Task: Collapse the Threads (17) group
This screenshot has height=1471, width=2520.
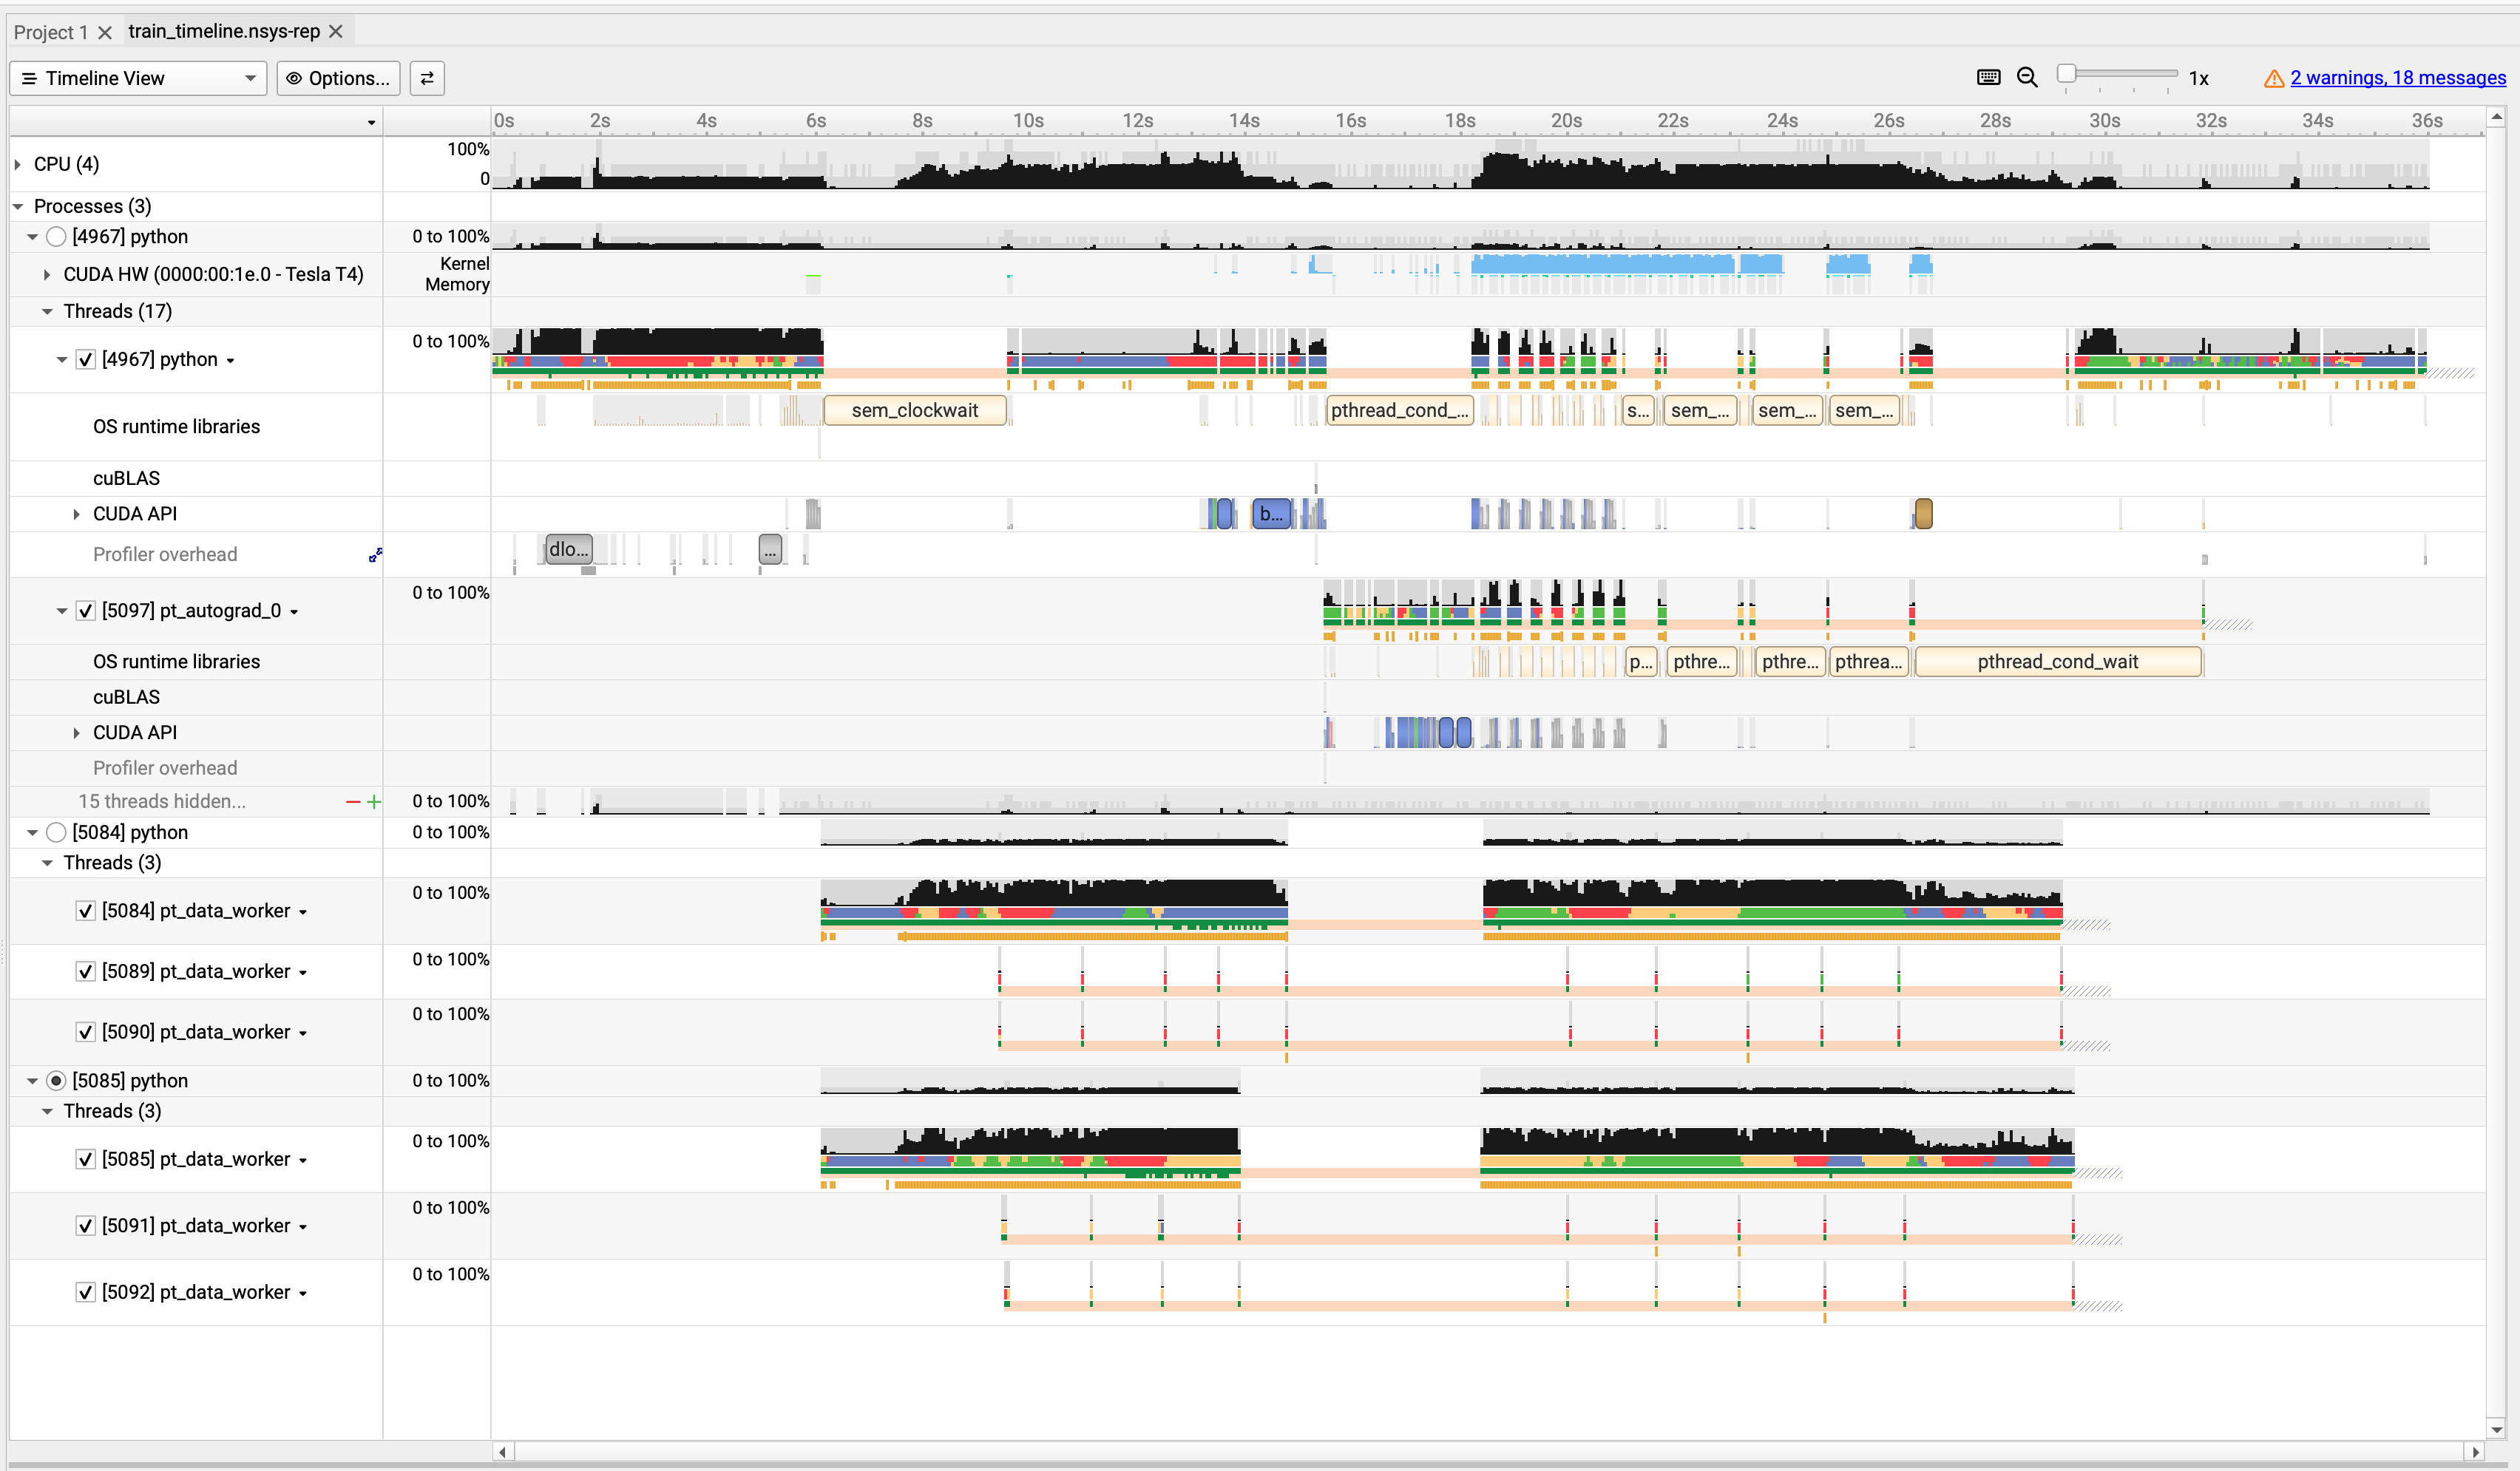Action: click(47, 311)
